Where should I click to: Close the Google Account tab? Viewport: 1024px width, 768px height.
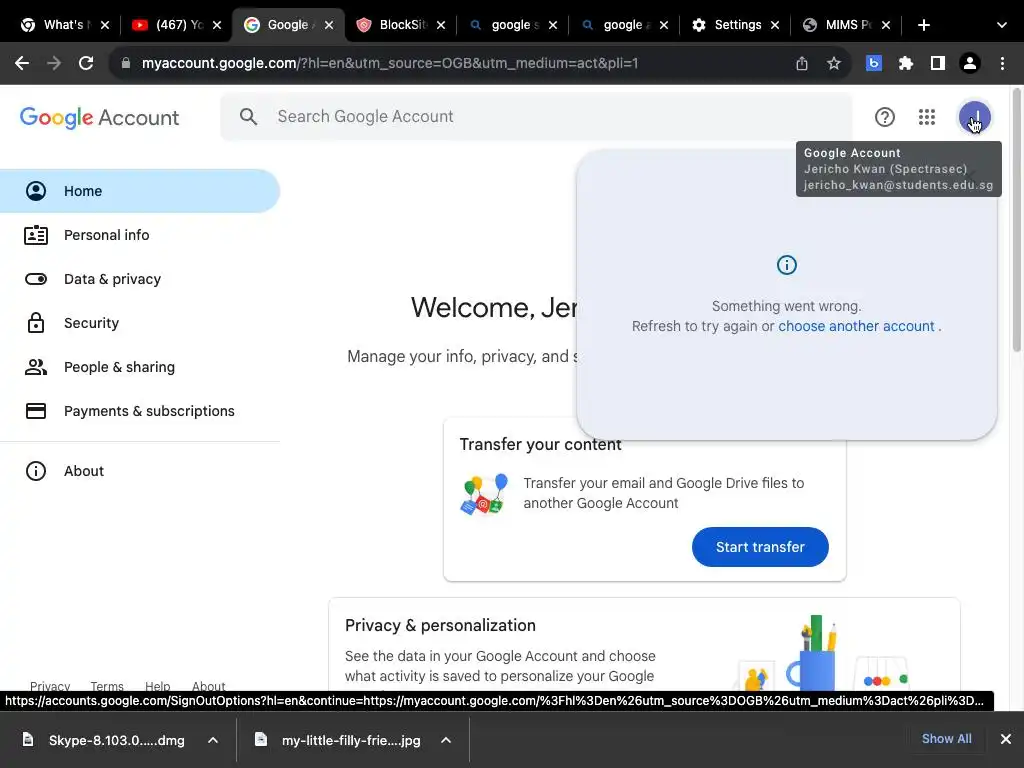329,25
